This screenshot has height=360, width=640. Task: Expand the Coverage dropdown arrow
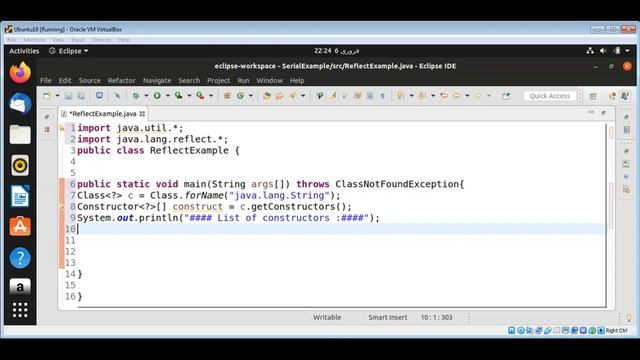[189, 96]
